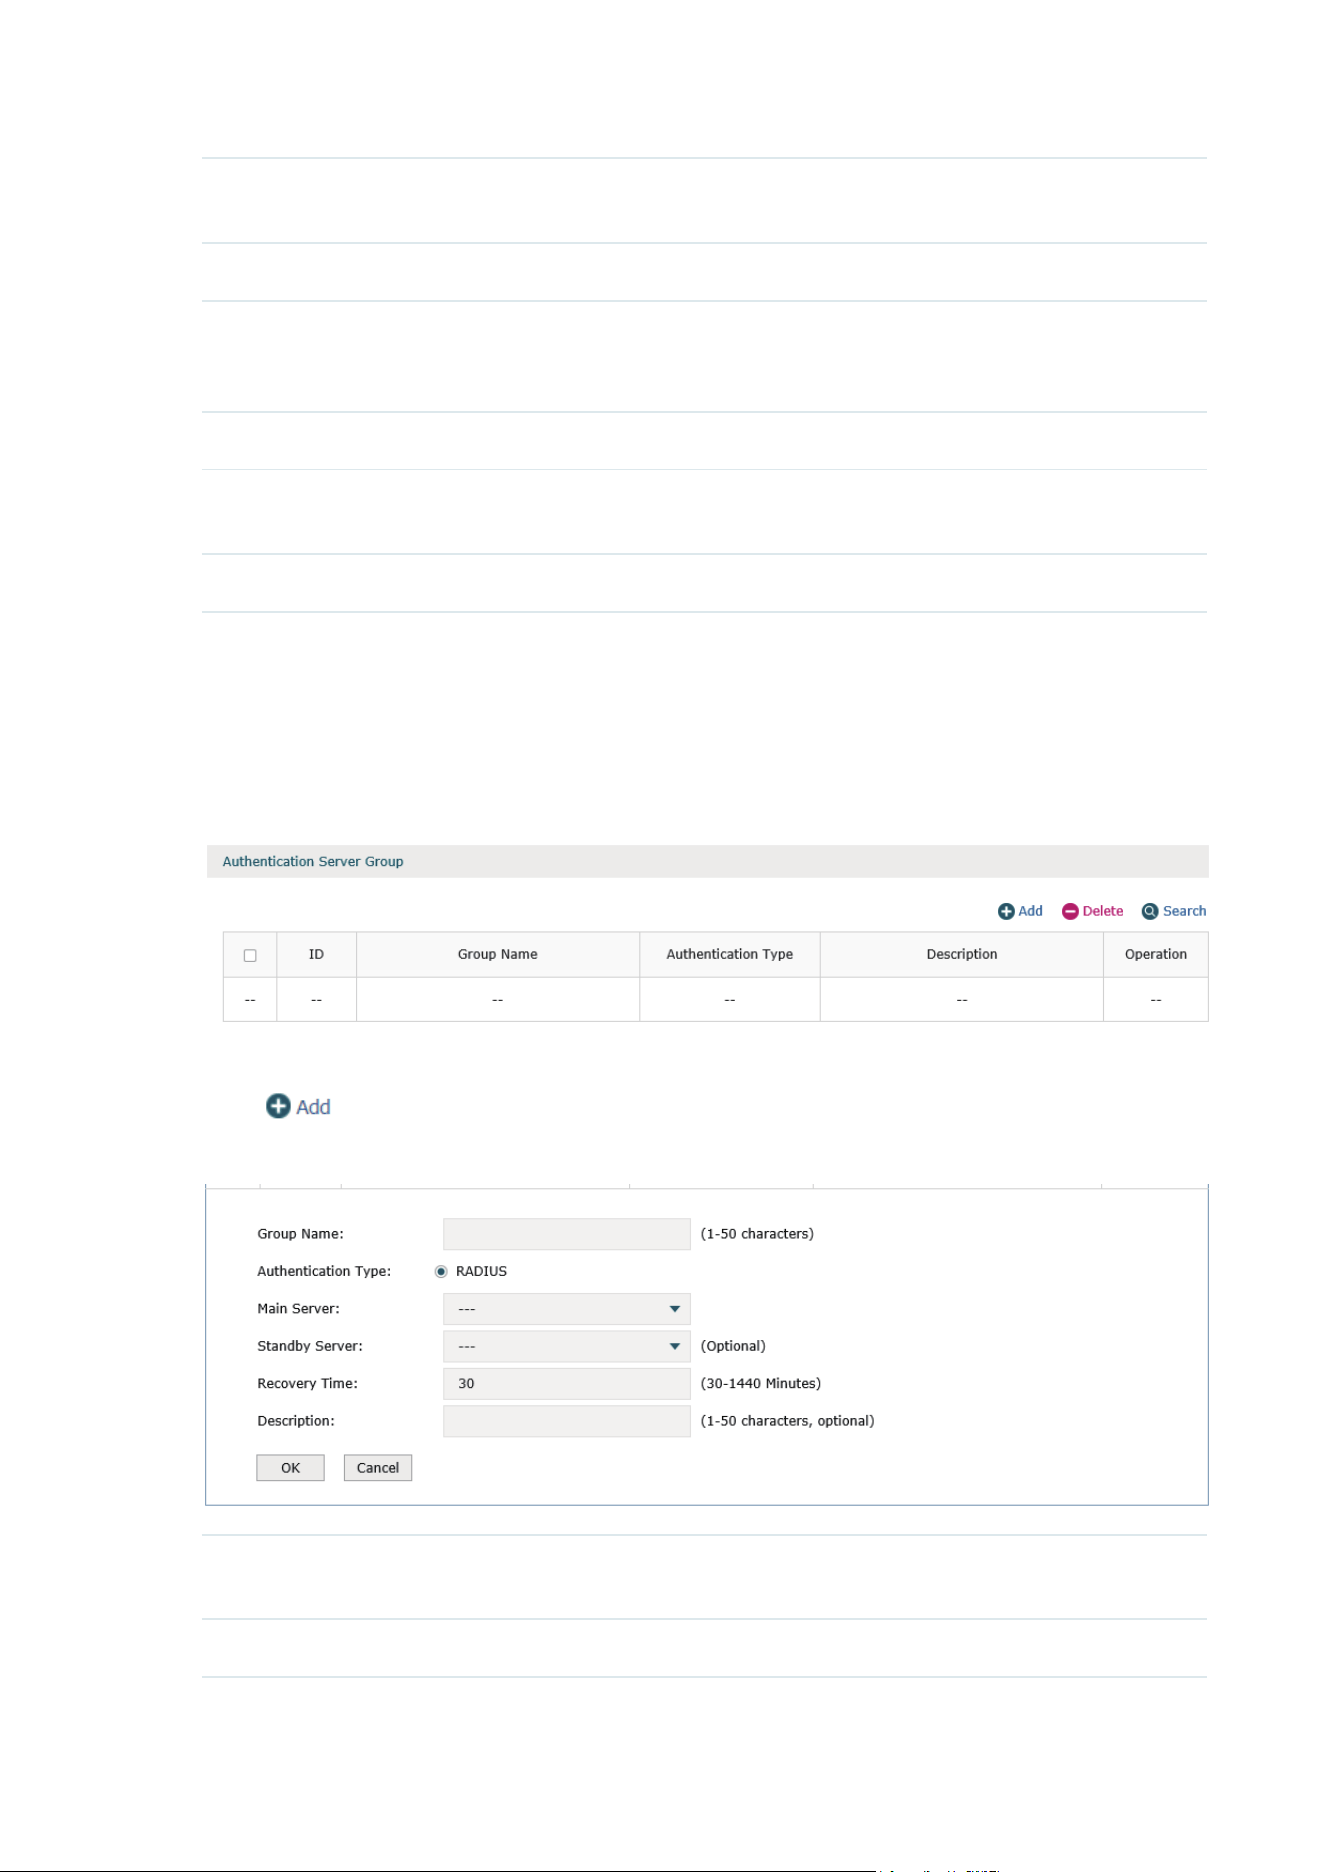Click the Recovery Time field showing 30
The height and width of the screenshot is (1872, 1324).
point(567,1384)
